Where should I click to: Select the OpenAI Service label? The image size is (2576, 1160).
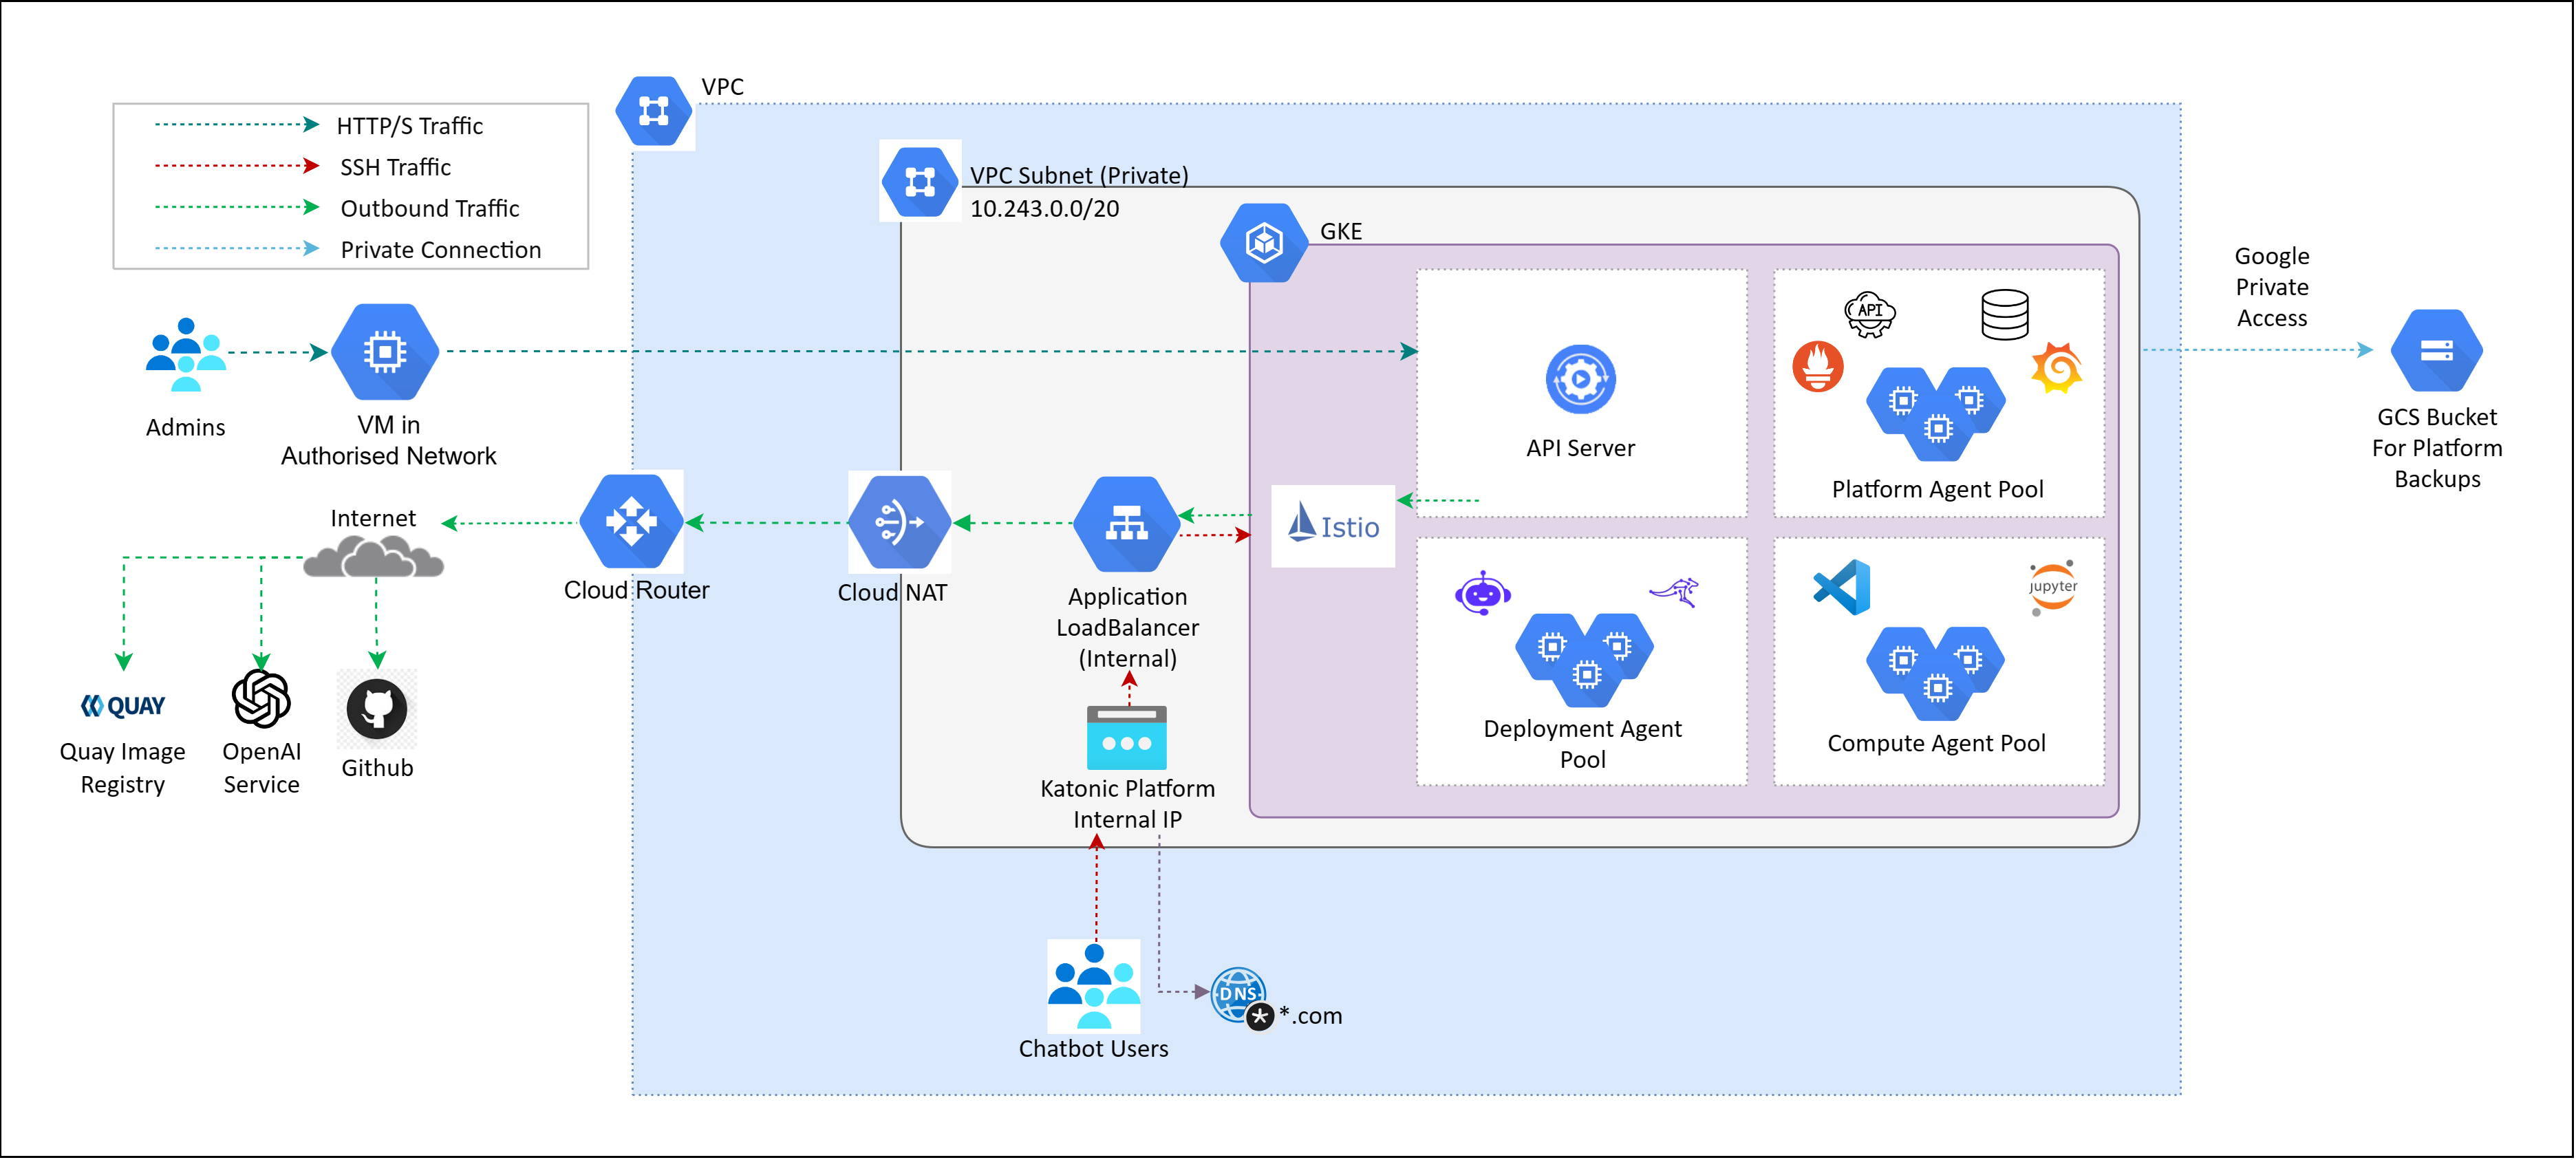click(x=261, y=768)
